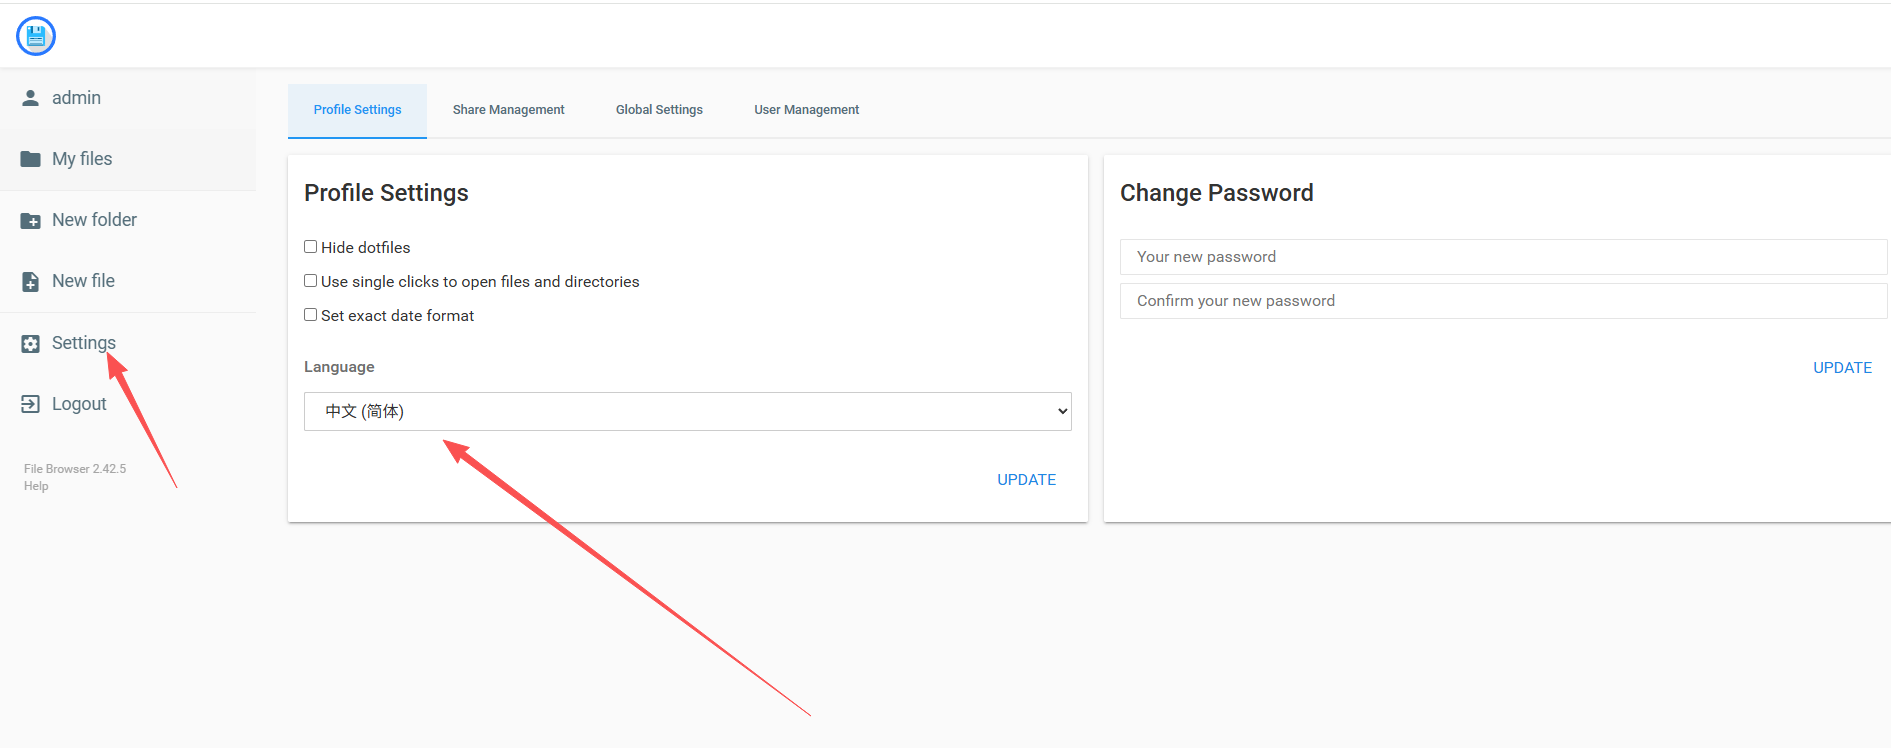Click the New folder plus icon

pyautogui.click(x=31, y=220)
